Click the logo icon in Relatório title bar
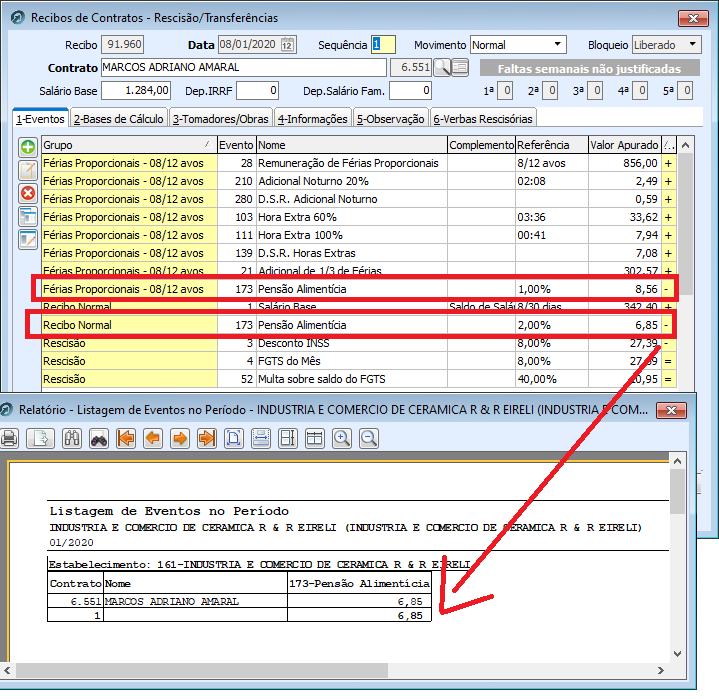The width and height of the screenshot is (719, 699). click(x=6, y=410)
